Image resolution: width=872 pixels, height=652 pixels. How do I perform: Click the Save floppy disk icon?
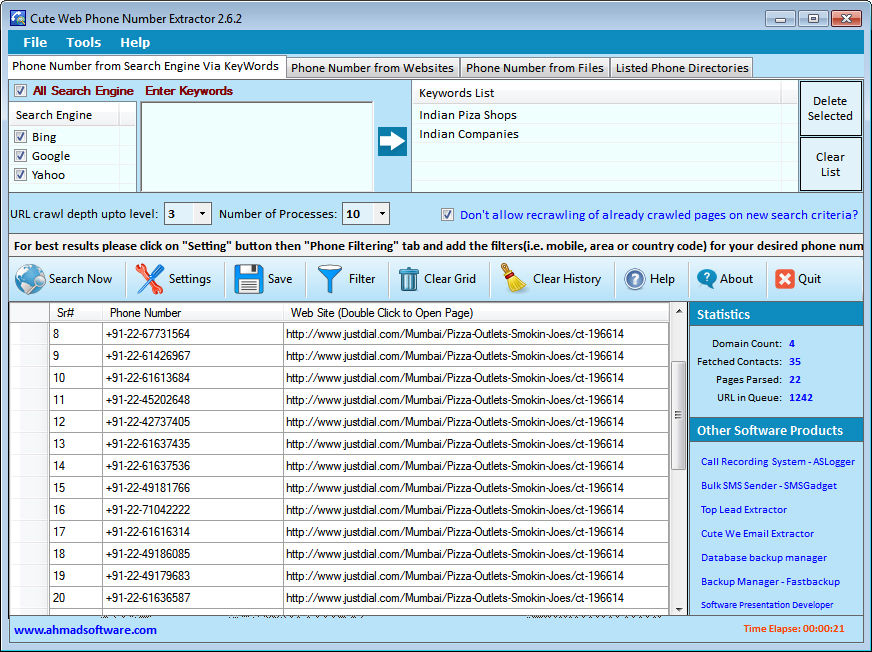coord(249,279)
